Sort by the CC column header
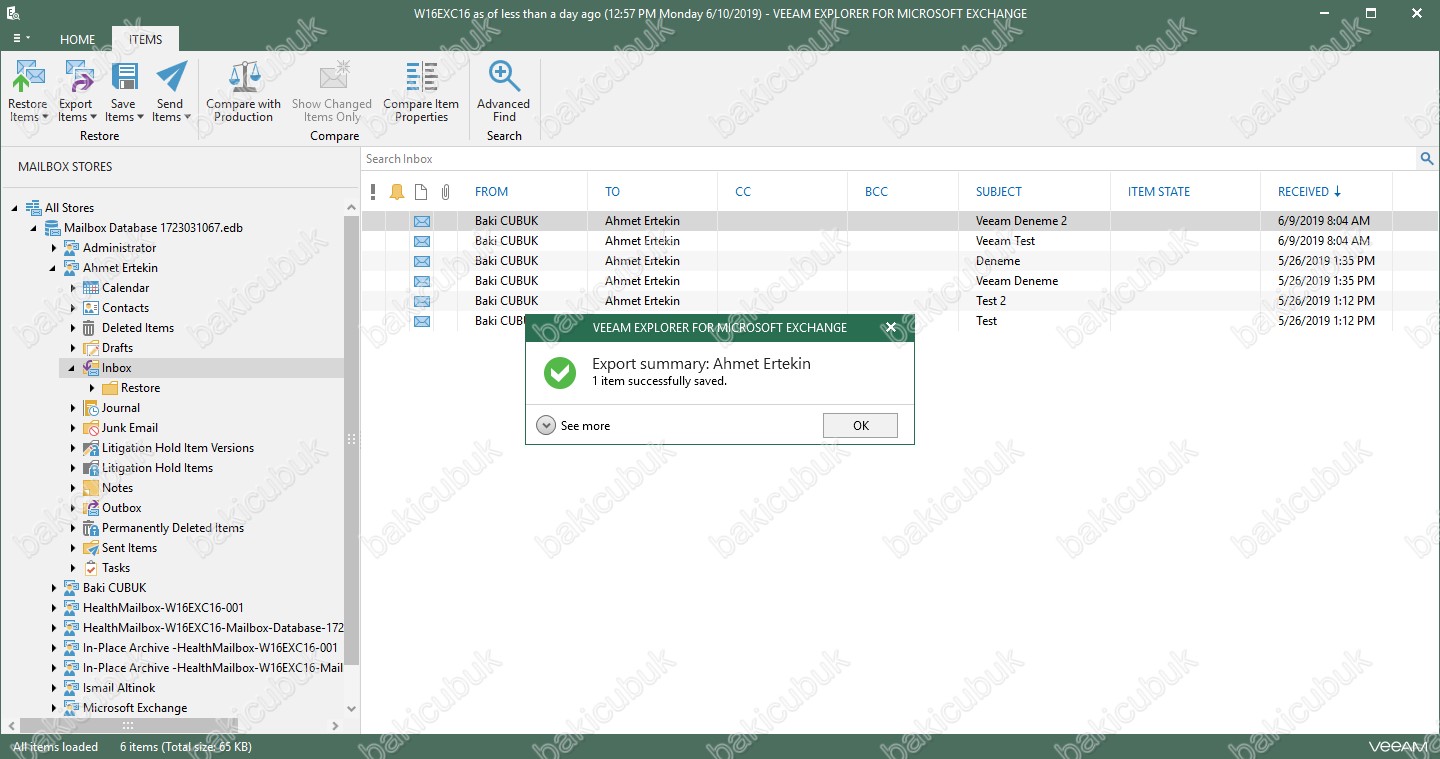This screenshot has width=1440, height=759. [x=743, y=192]
